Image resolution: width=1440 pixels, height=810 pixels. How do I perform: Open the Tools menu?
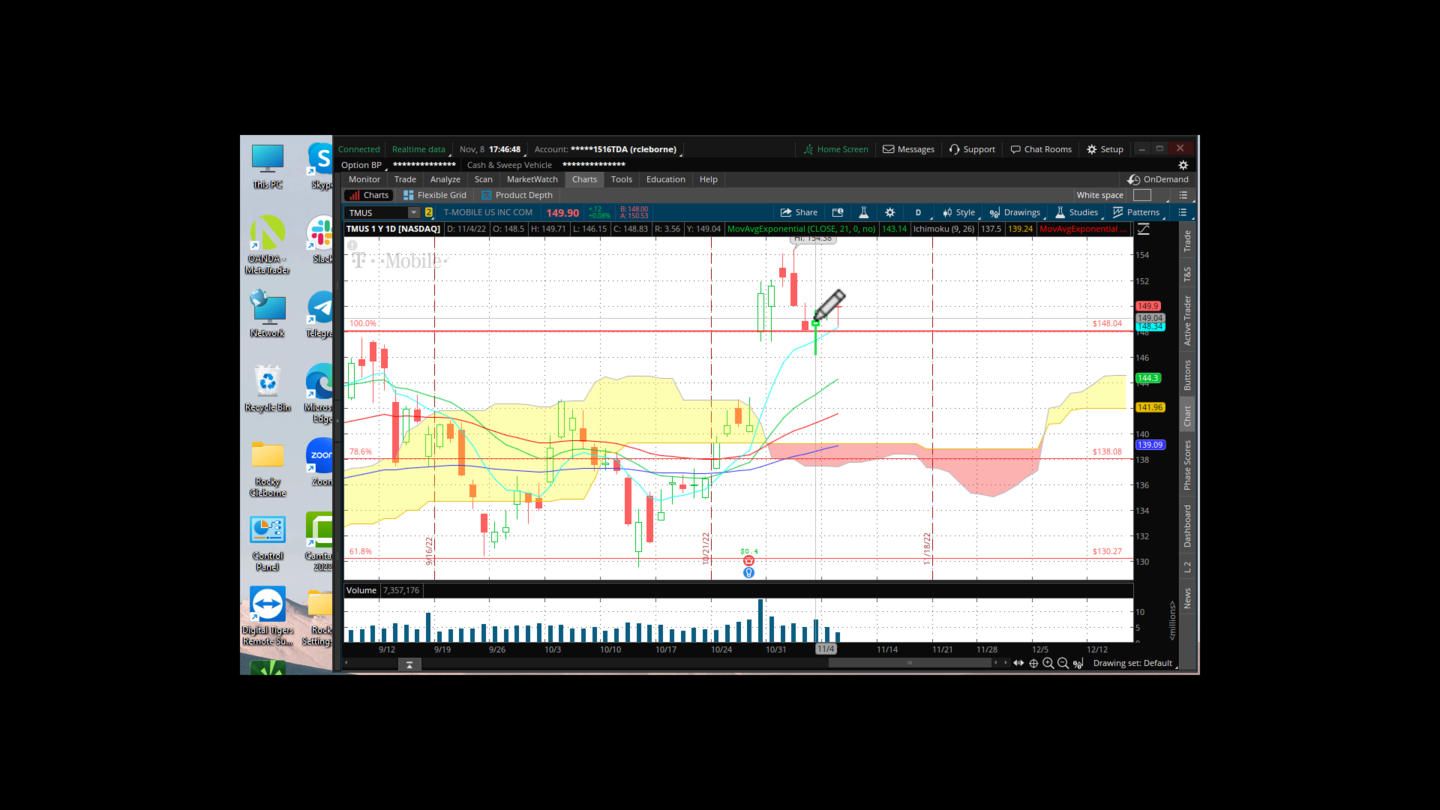click(x=621, y=179)
